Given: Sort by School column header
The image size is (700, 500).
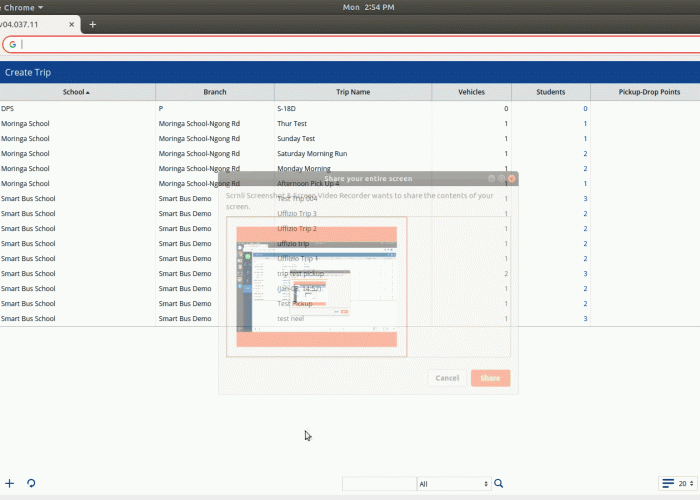Looking at the screenshot, I should click(76, 92).
